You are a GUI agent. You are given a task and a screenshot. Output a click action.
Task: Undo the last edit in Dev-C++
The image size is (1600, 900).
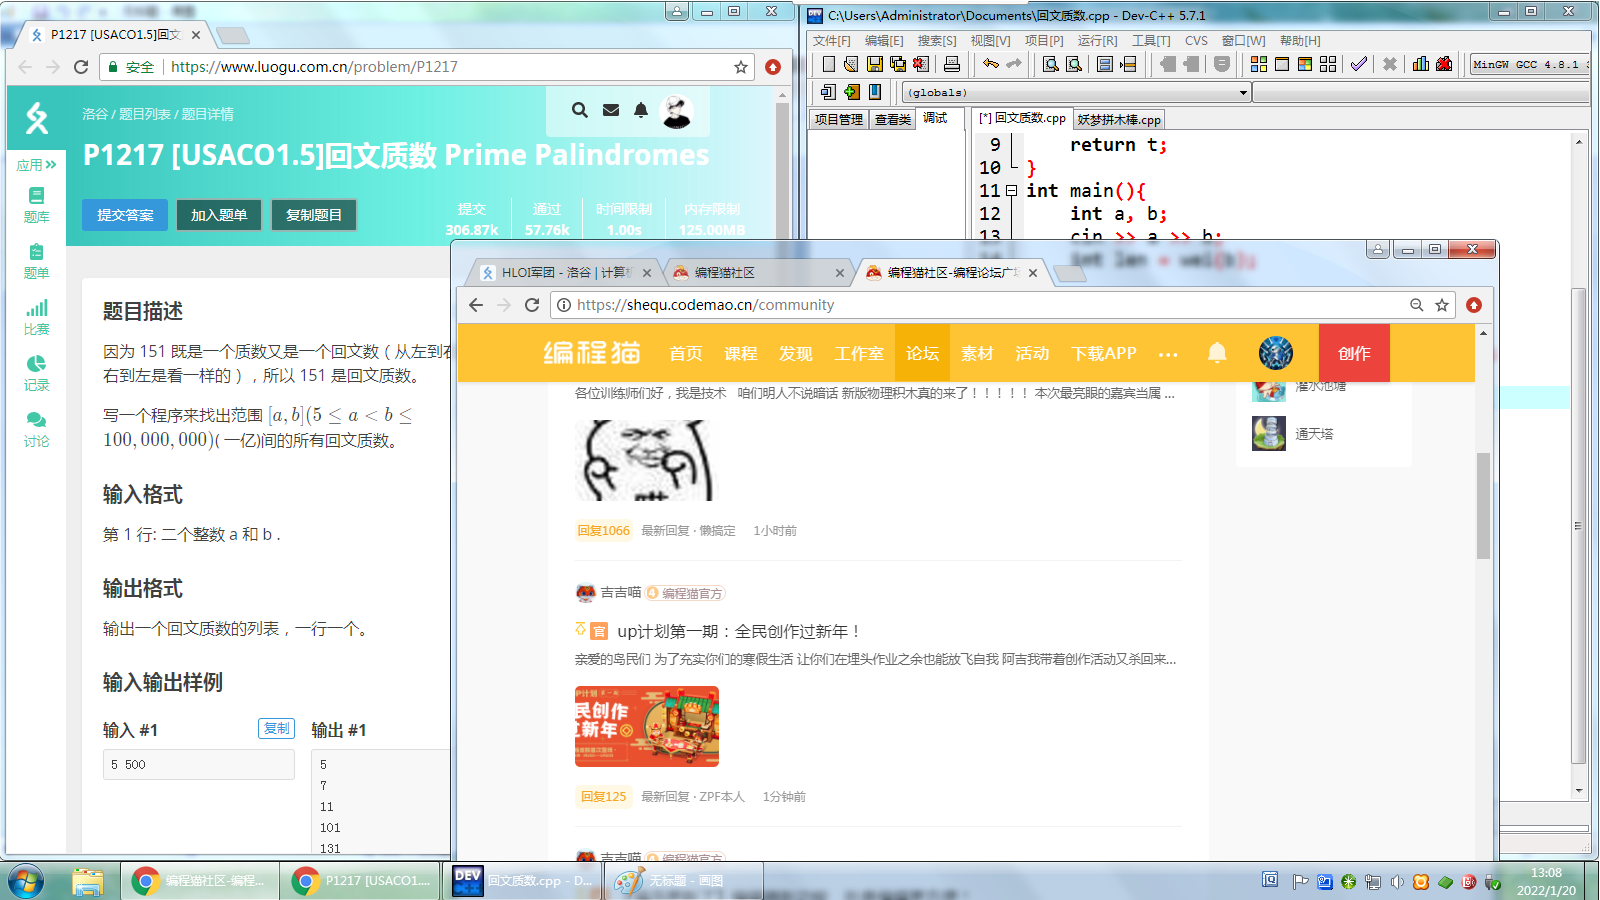[x=991, y=64]
